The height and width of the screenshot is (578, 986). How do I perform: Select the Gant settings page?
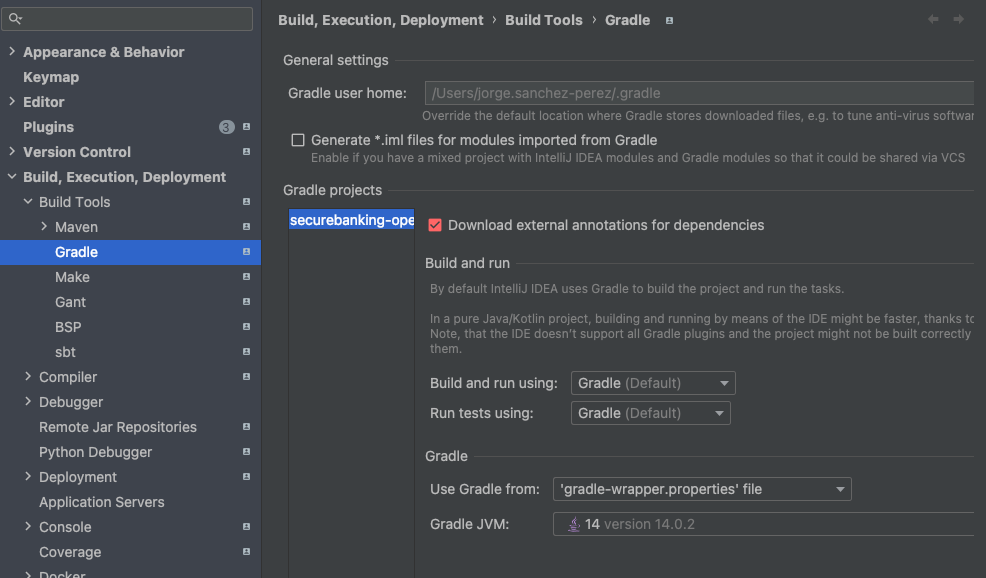(x=70, y=303)
